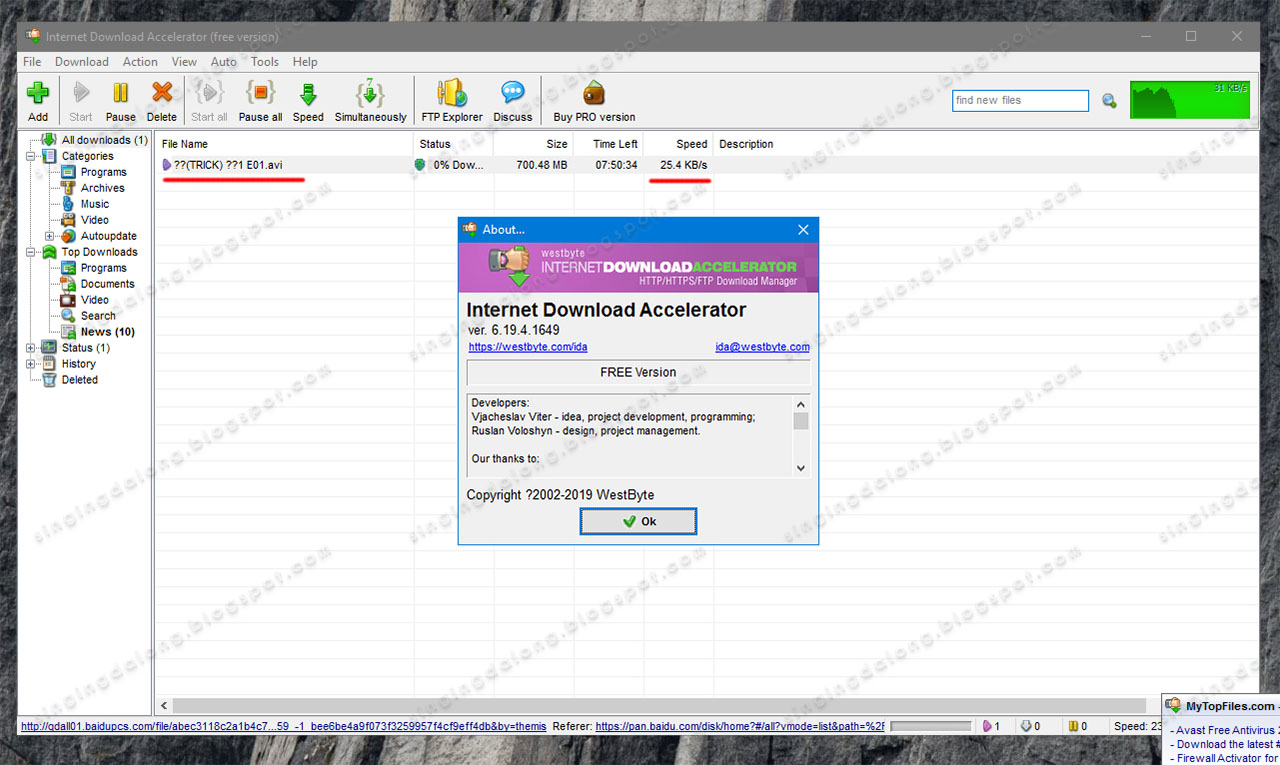This screenshot has height=765, width=1280.
Task: Collapse the Top Downloads tree node
Action: (31, 252)
